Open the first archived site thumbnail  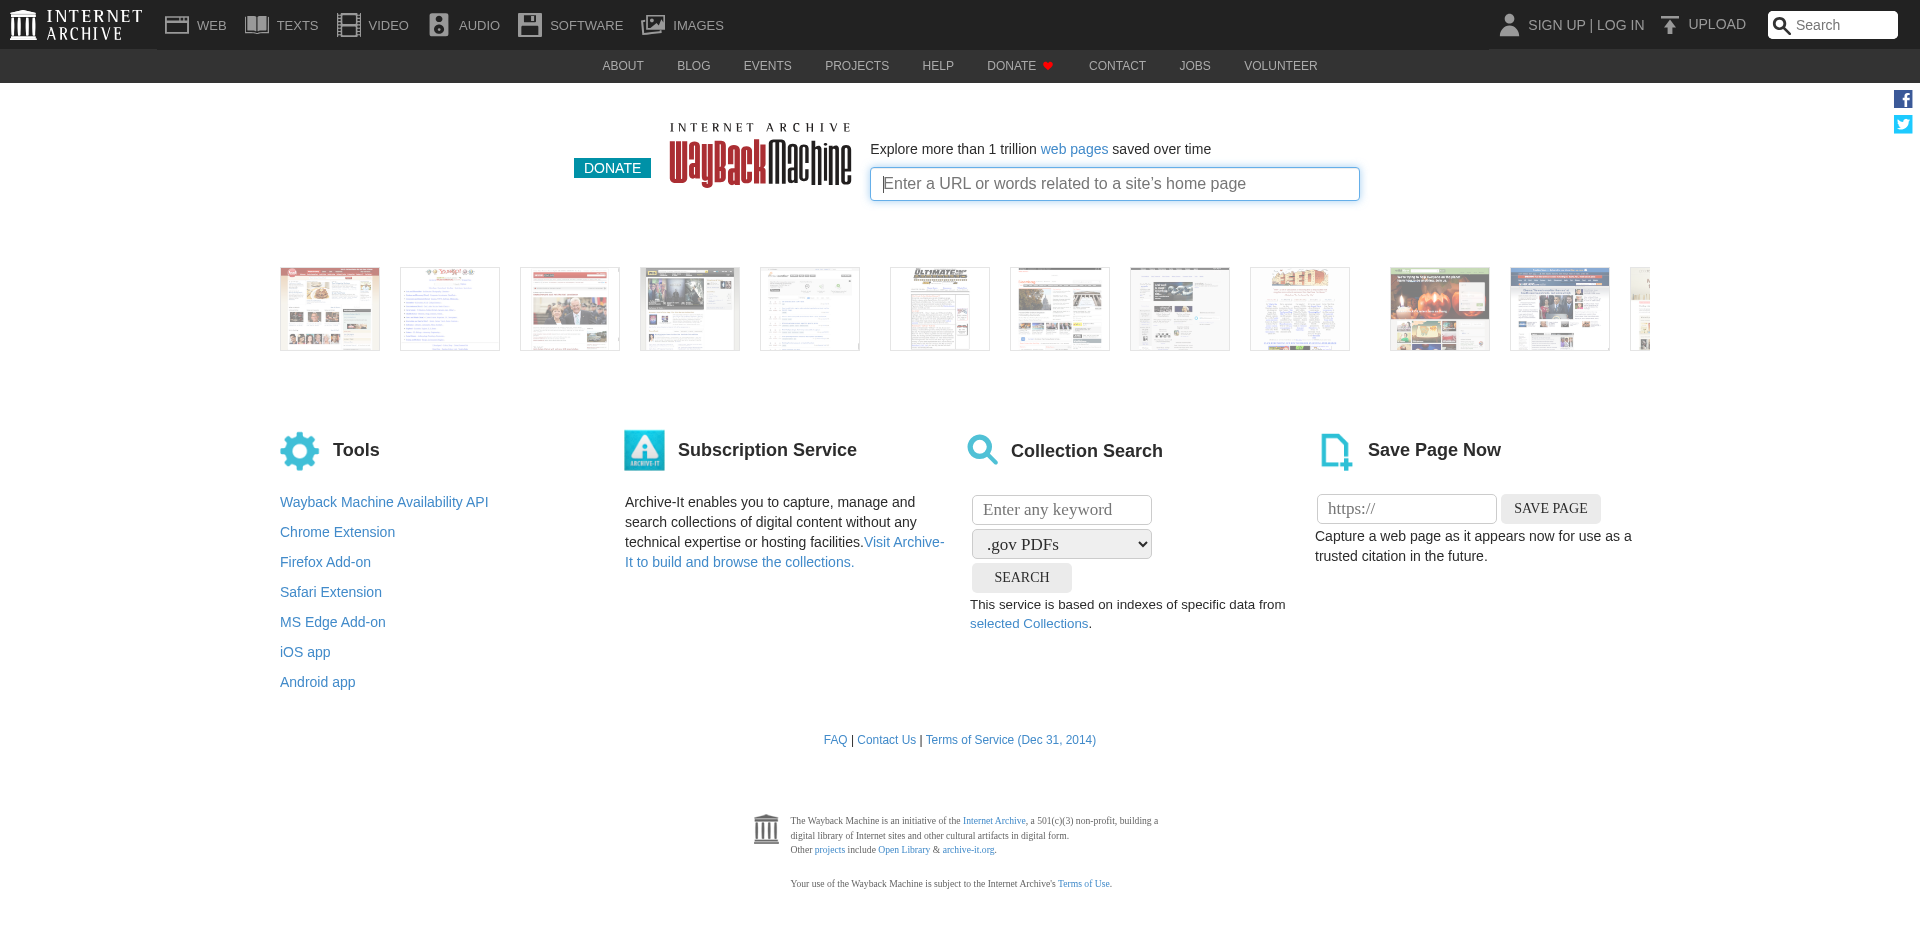pos(330,309)
